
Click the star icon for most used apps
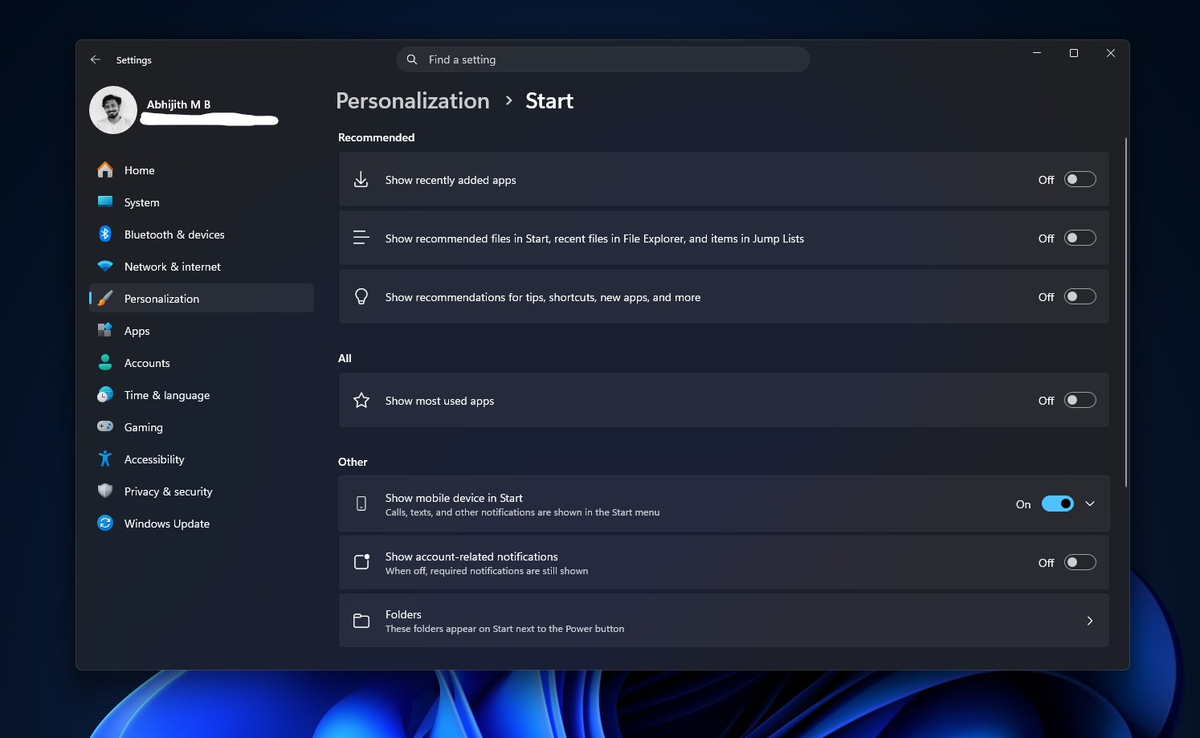tap(361, 400)
